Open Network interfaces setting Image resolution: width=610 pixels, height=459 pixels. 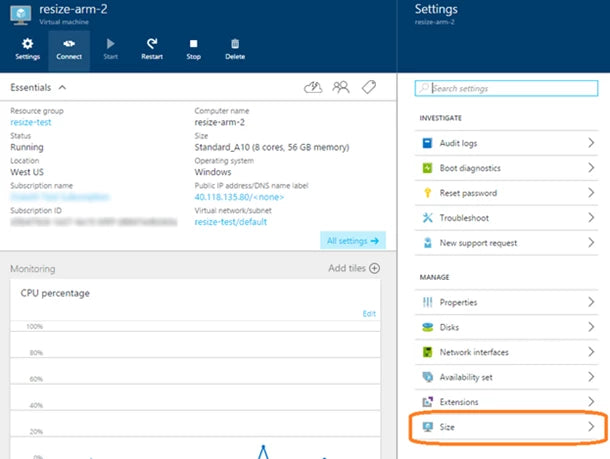pos(507,352)
